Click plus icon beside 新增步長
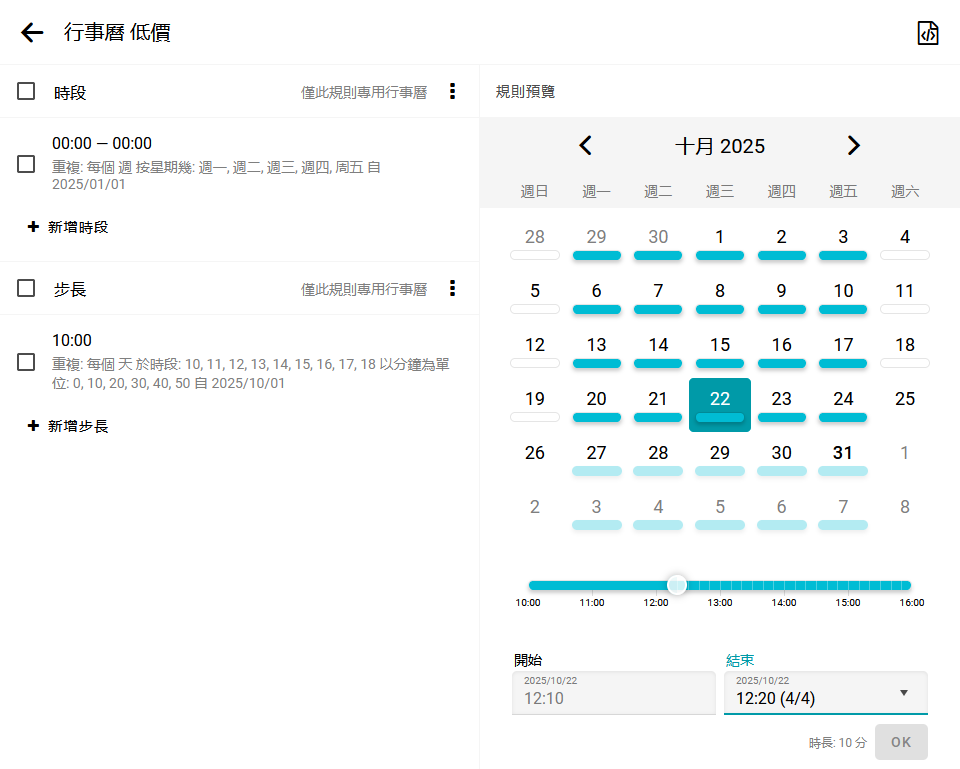The width and height of the screenshot is (960, 769). point(33,426)
